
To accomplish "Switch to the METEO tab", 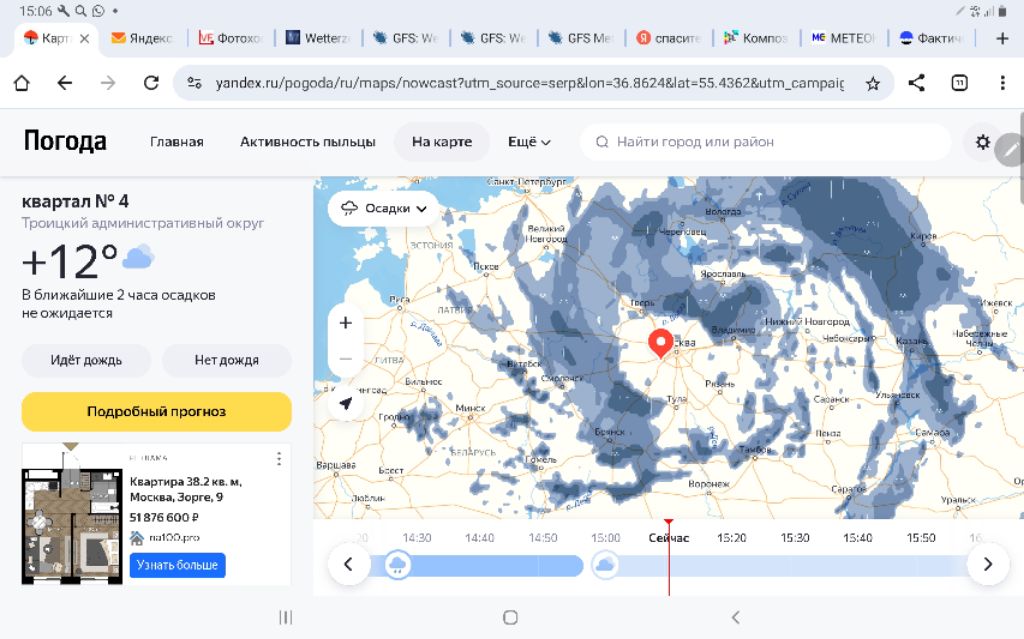I will [842, 39].
